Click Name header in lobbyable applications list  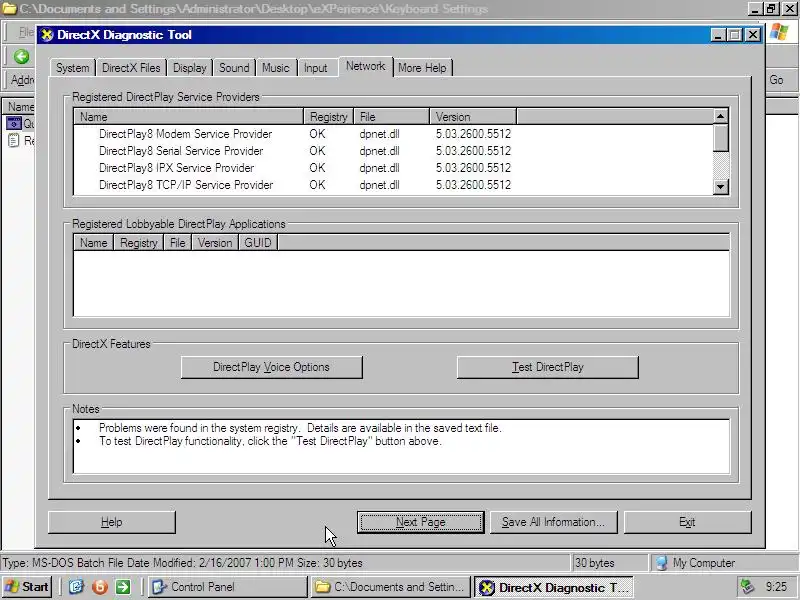[94, 243]
